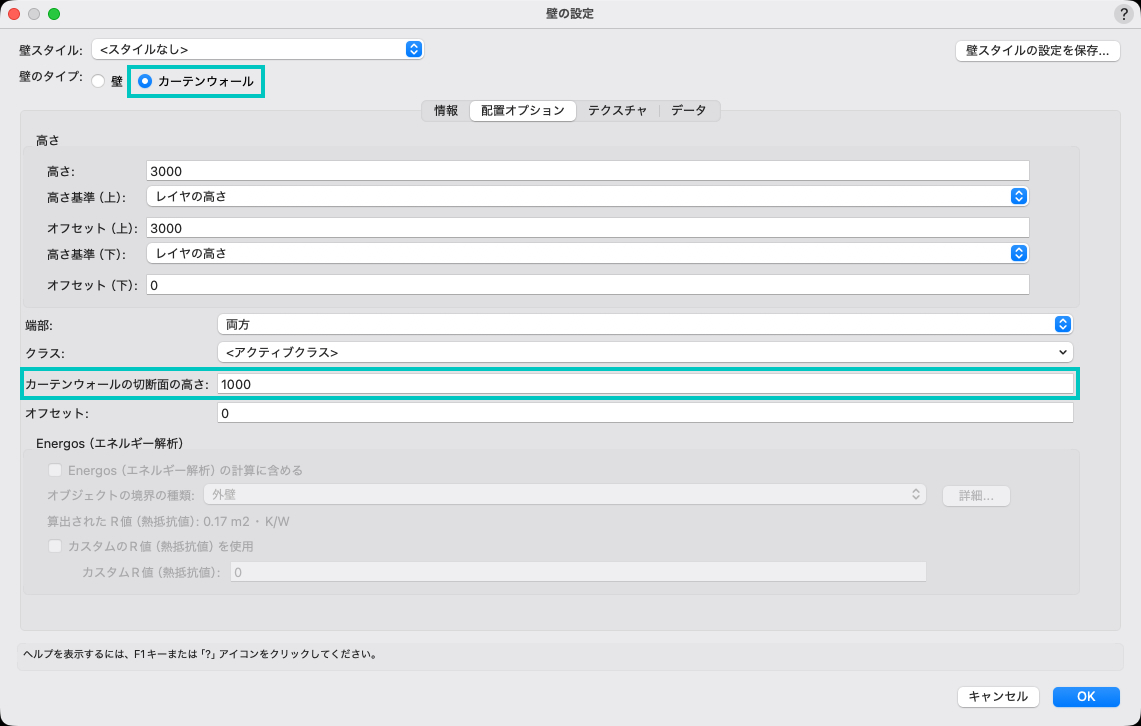Switch to the データ tab
This screenshot has width=1141, height=726.
[688, 111]
